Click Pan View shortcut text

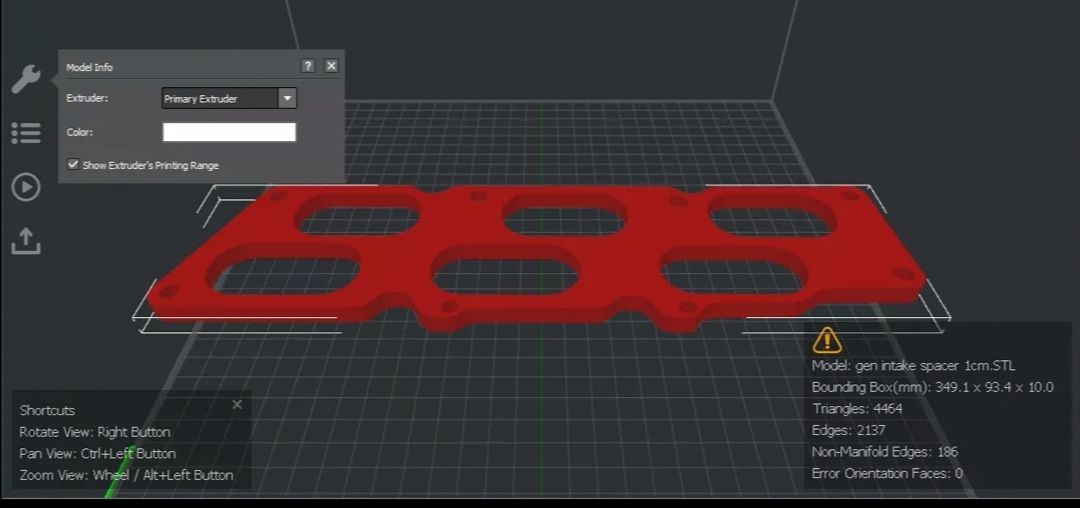click(x=98, y=454)
